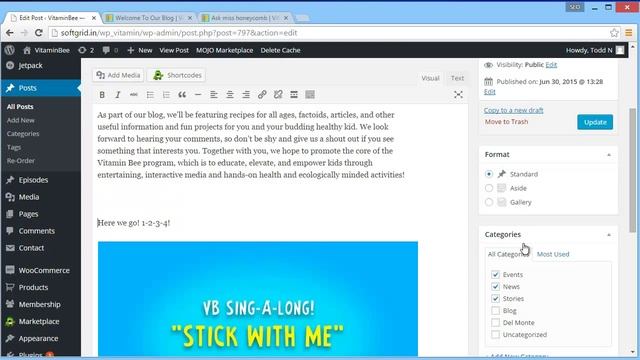This screenshot has width=640, height=360.
Task: Edit the post visibility setting
Action: coord(551,65)
